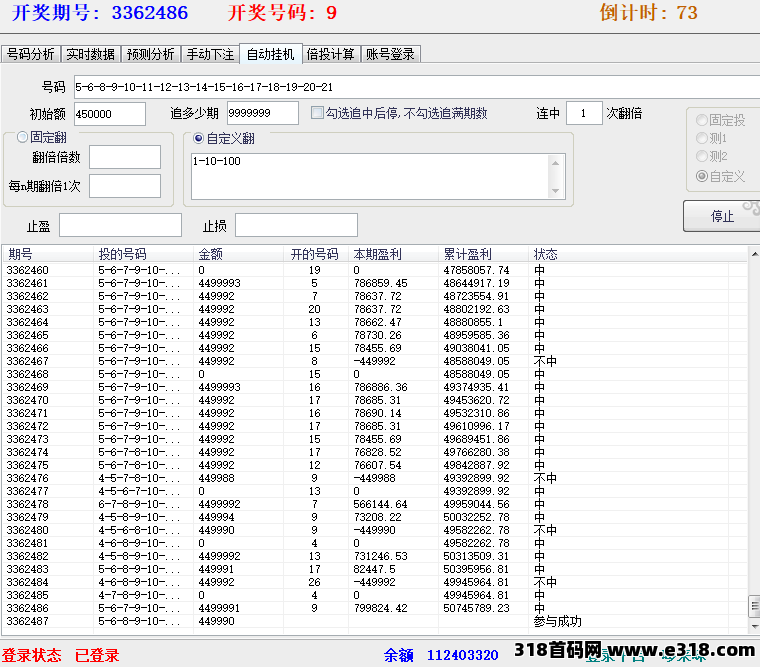The height and width of the screenshot is (667, 760).
Task: Sort table by 期号 column header
Action: [45, 254]
